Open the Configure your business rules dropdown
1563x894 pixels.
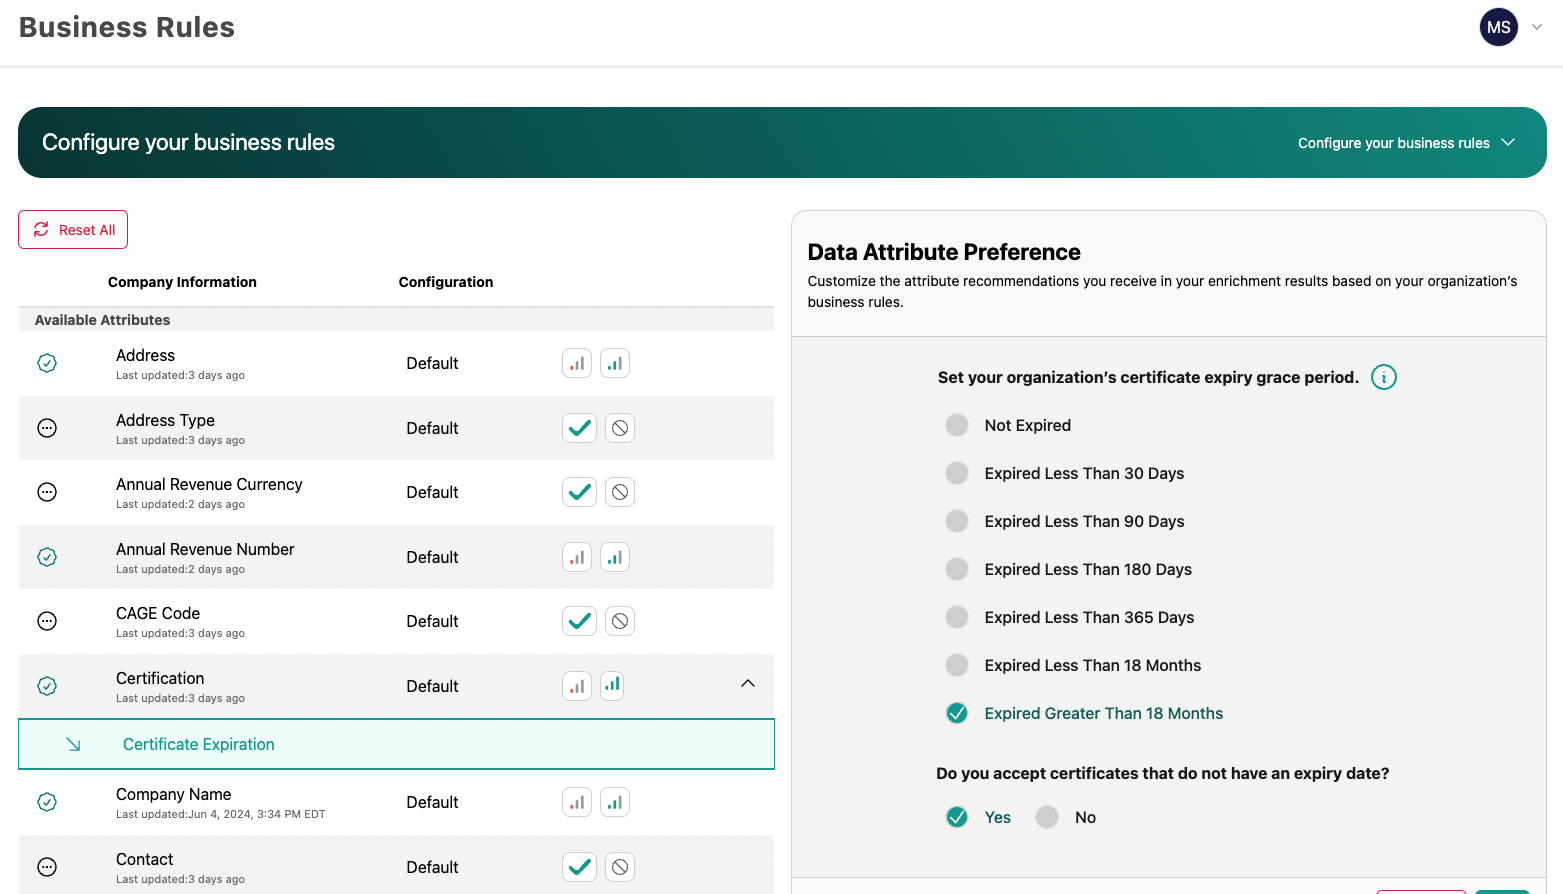(1406, 143)
